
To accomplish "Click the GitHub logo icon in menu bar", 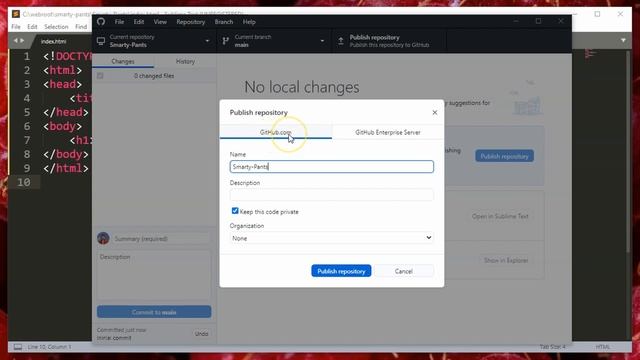I will point(101,22).
